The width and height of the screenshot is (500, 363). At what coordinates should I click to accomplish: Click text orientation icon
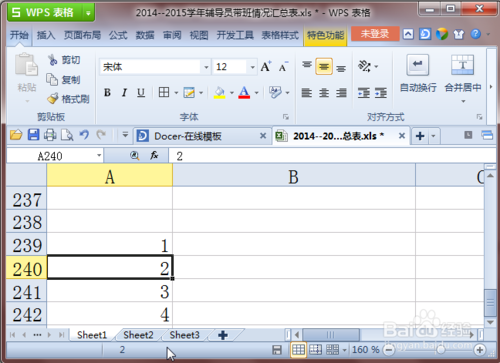364,66
